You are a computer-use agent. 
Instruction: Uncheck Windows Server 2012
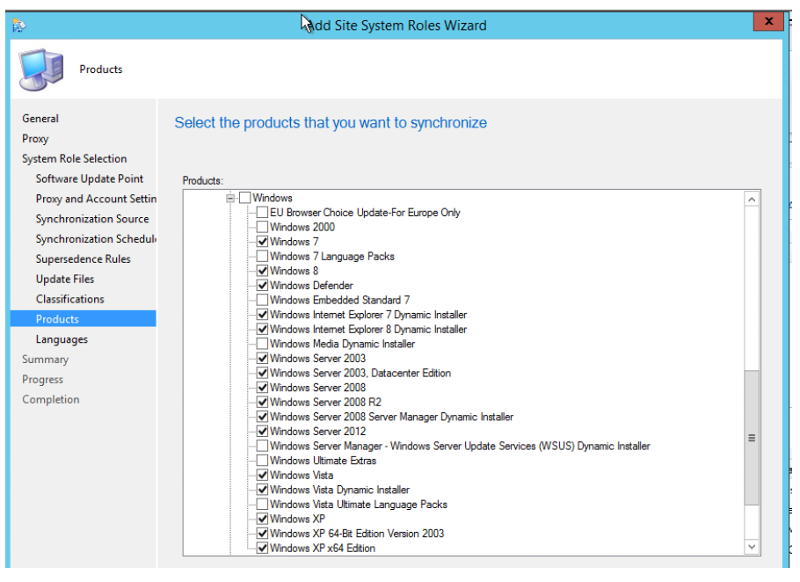[x=262, y=431]
